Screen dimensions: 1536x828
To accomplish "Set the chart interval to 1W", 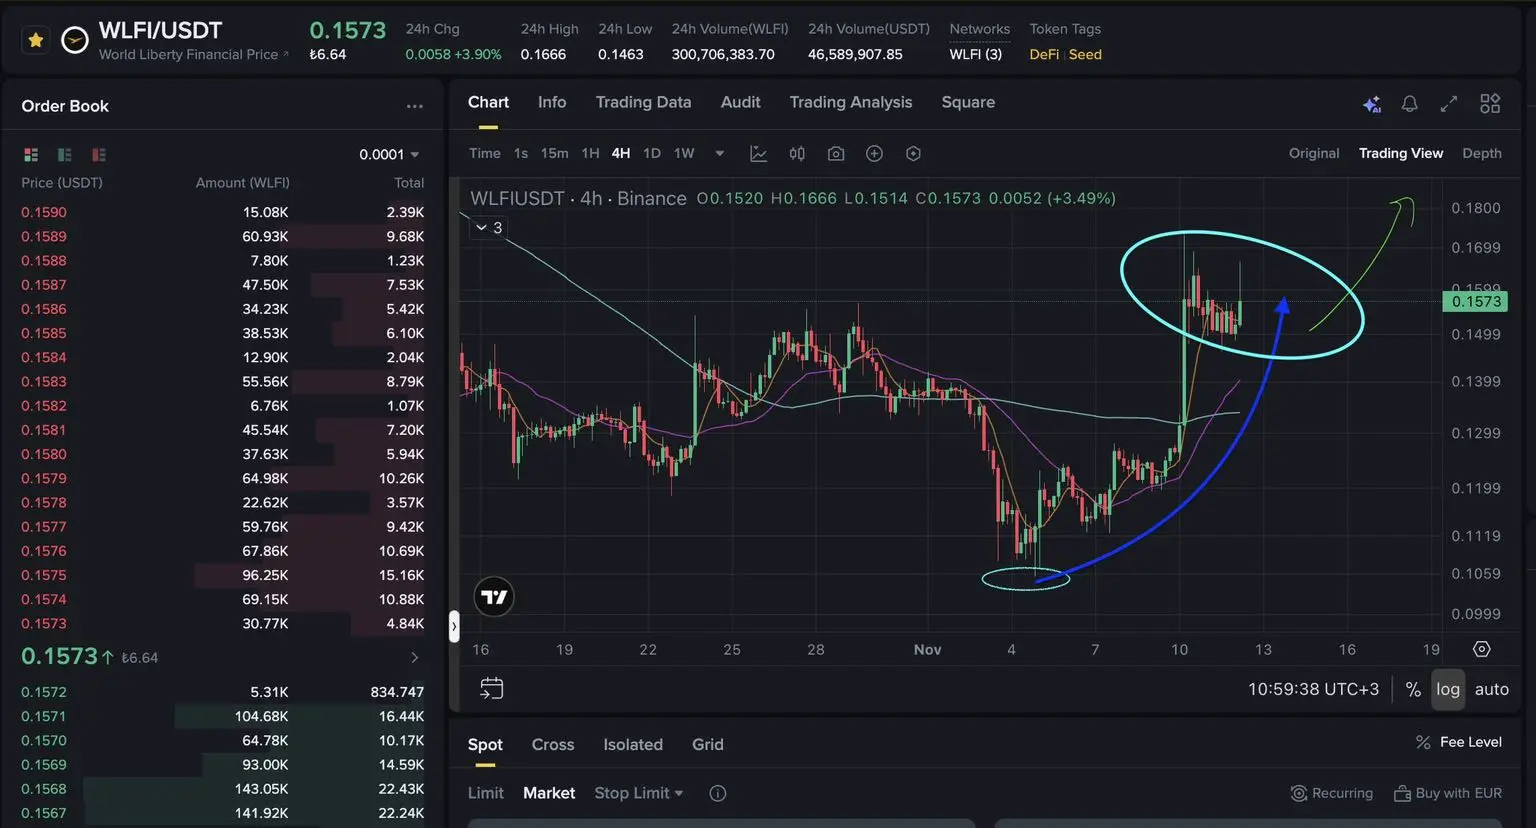I will click(x=684, y=153).
